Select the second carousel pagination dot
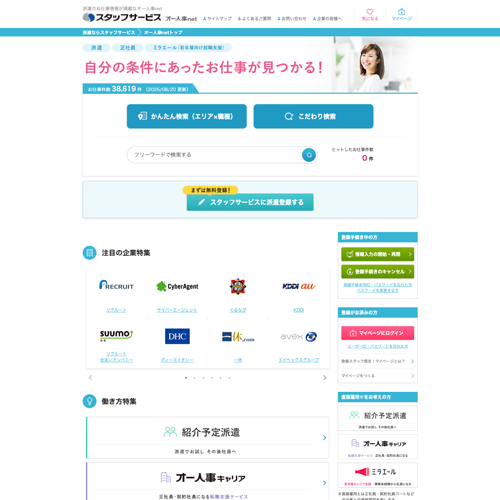Viewport: 500px width, 500px height. 195,378
